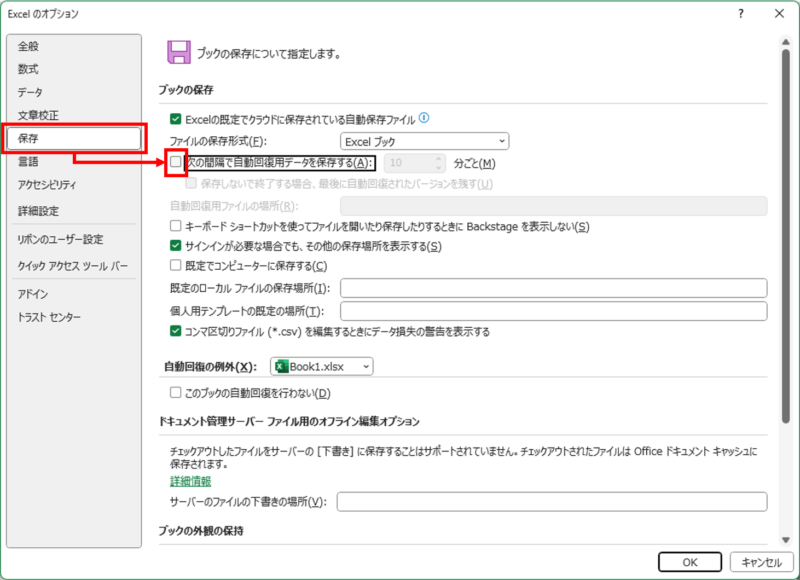Screen dimensions: 800x580
Task: Switch to 言語 category
Action: (x=74, y=162)
